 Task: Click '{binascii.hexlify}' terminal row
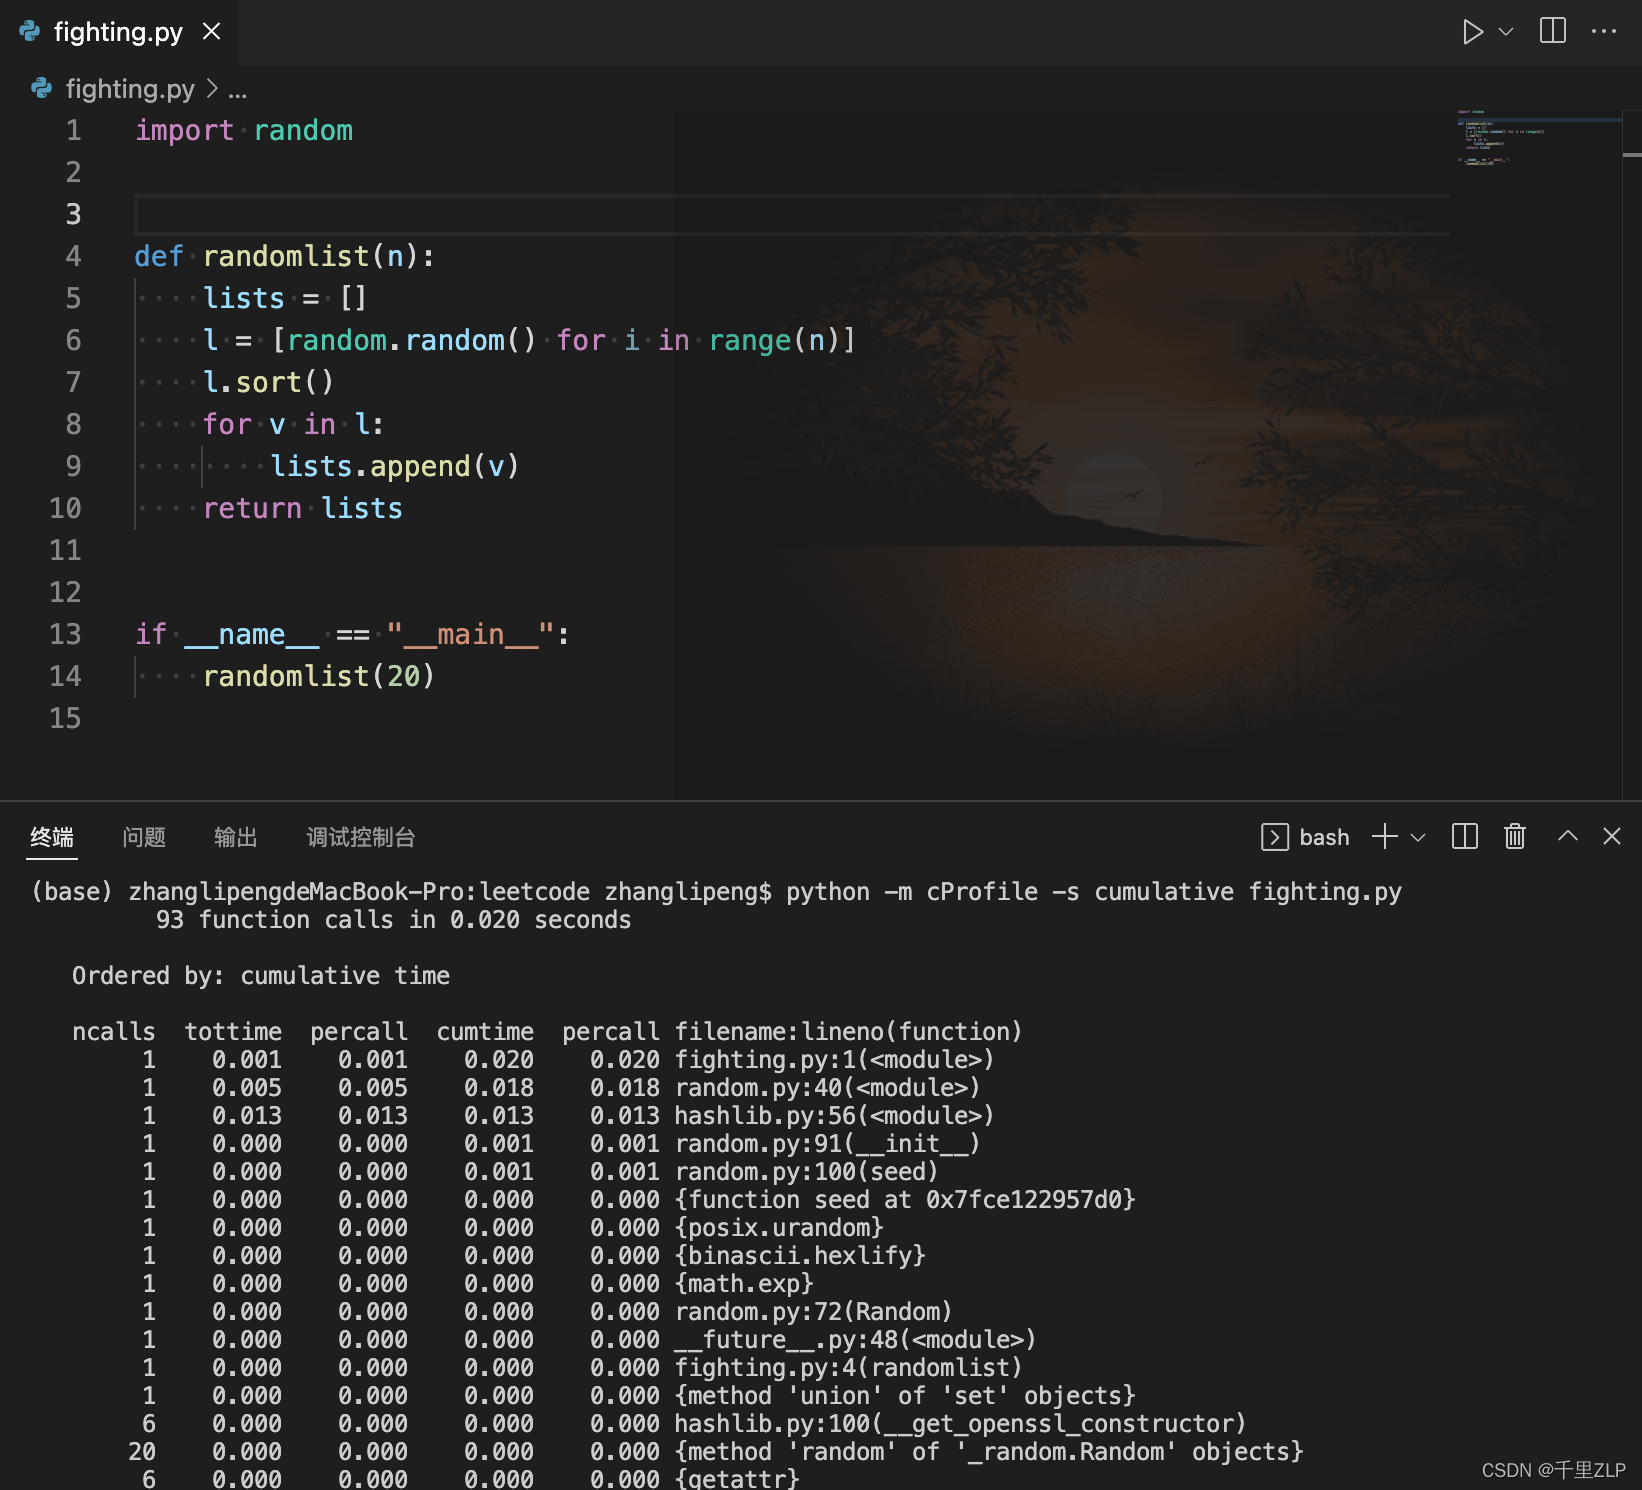point(801,1255)
